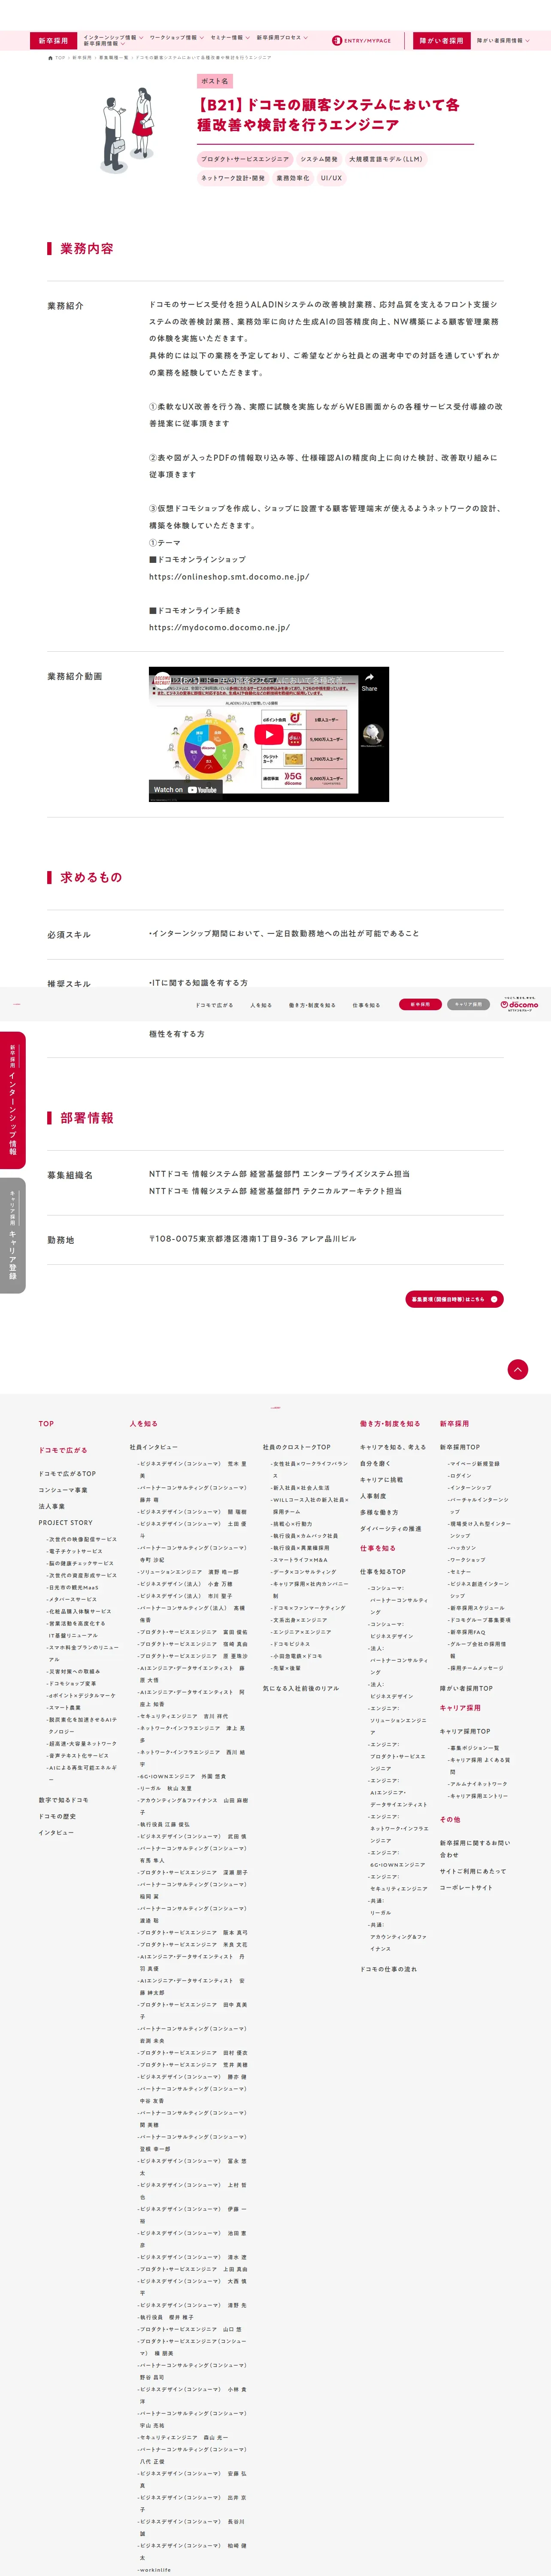Open 働き方・制度を知る sticky nav item
The height and width of the screenshot is (2576, 551).
pyautogui.click(x=312, y=1005)
